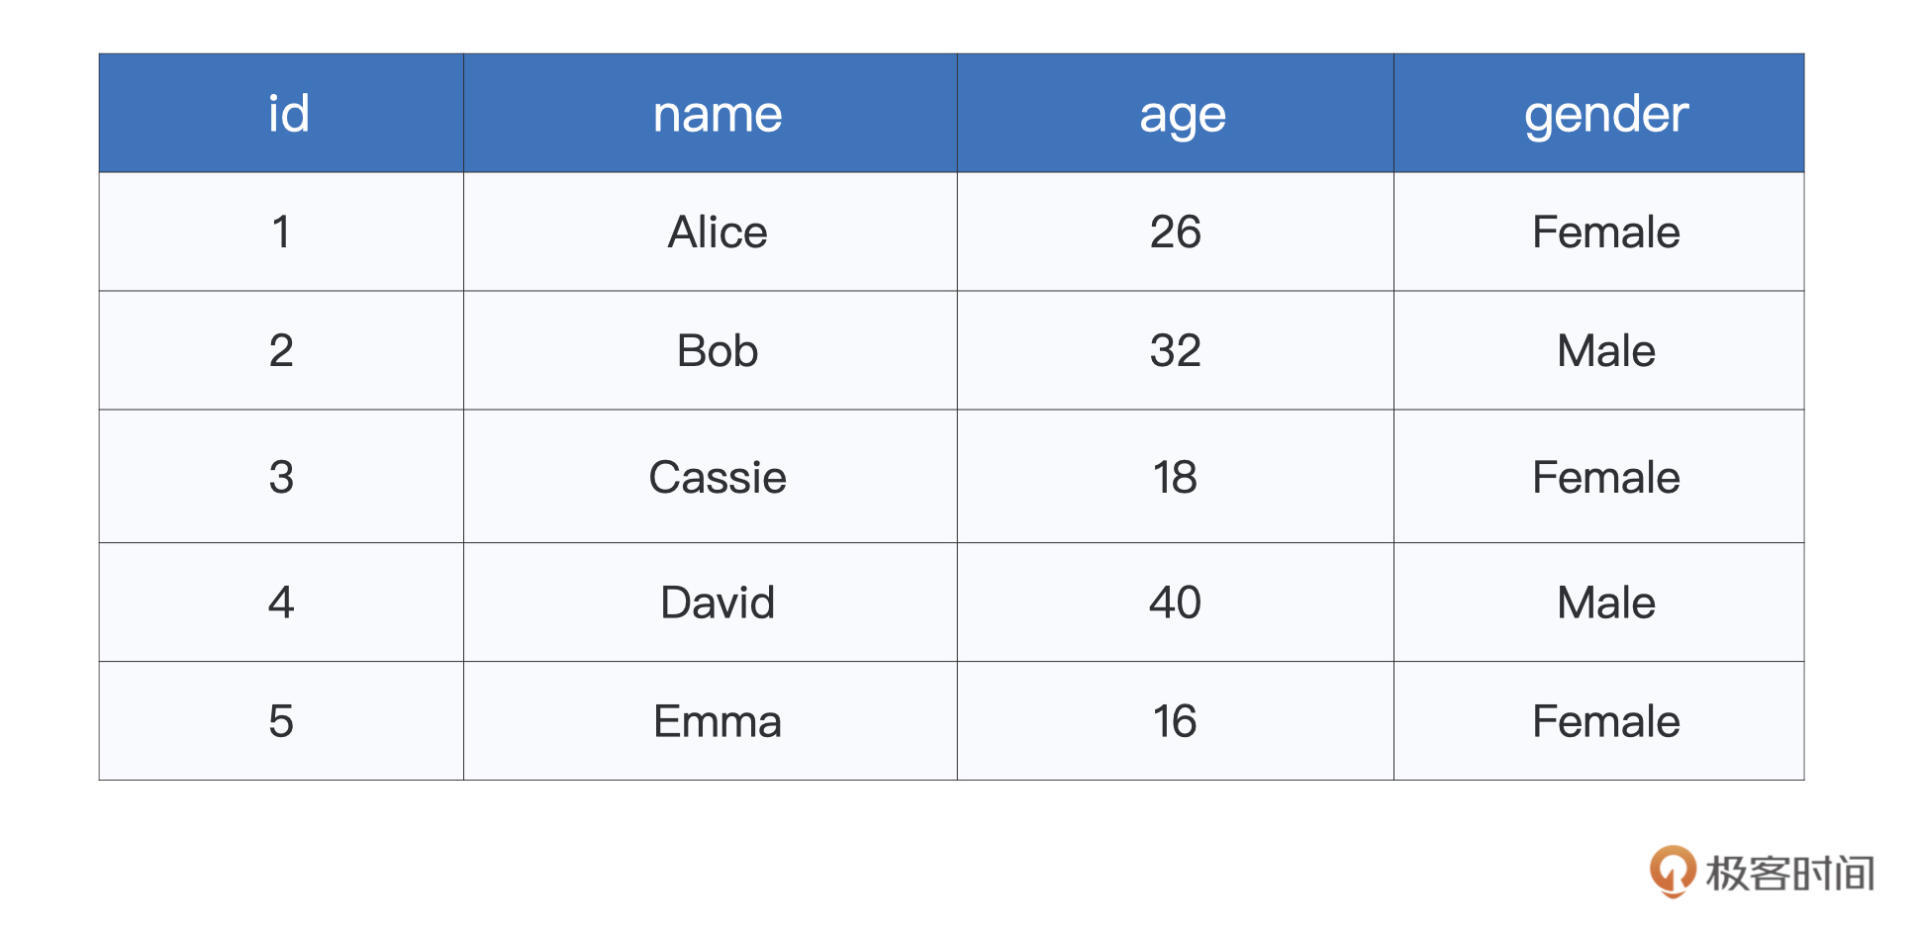
Task: Click the Bob name cell
Action: click(x=717, y=351)
